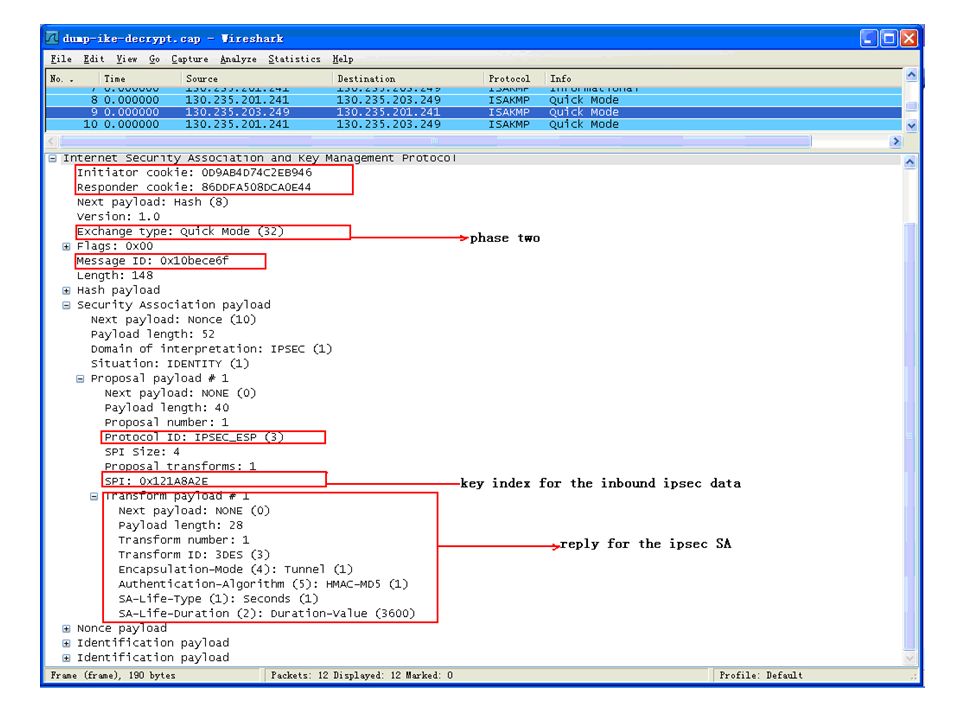The width and height of the screenshot is (960, 720).
Task: Select Payload length: 52 line
Action: point(152,334)
